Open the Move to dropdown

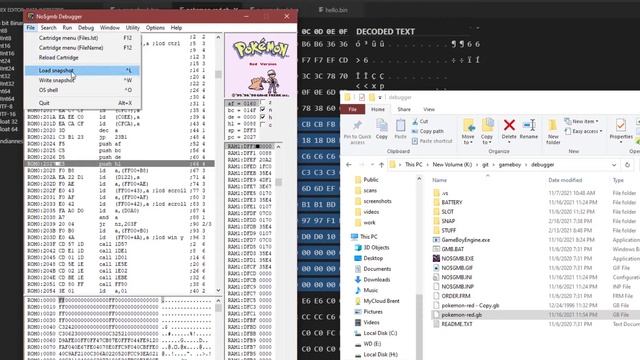coord(468,131)
